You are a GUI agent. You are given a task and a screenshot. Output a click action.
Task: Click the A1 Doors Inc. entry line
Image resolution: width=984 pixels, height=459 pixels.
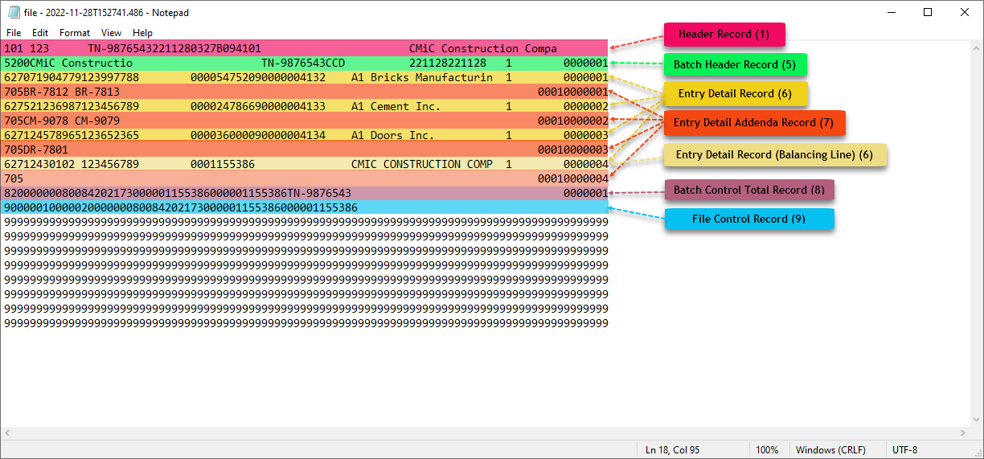pyautogui.click(x=304, y=135)
